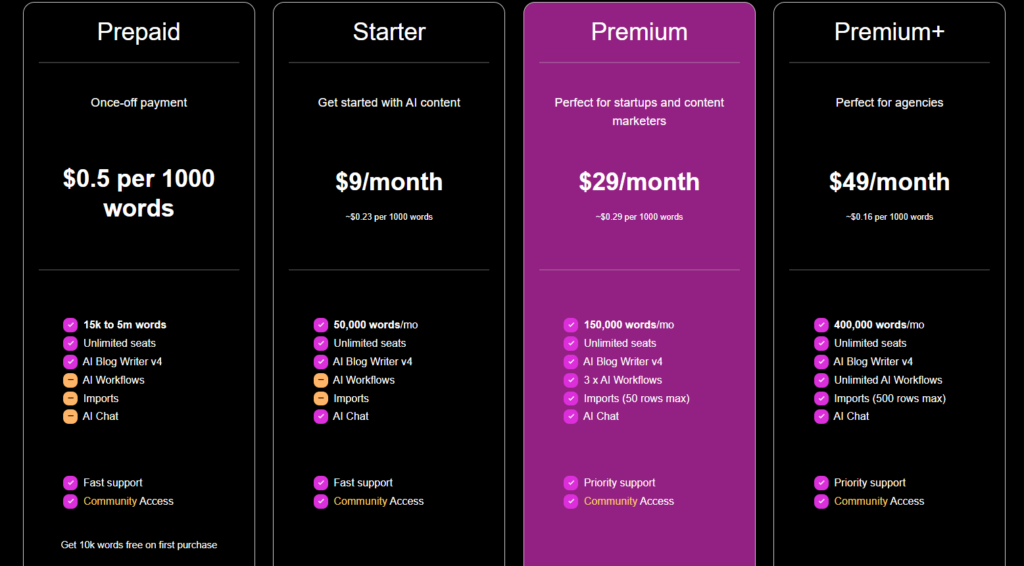Click the check icon next to Imports (50 rows max)

(x=571, y=398)
